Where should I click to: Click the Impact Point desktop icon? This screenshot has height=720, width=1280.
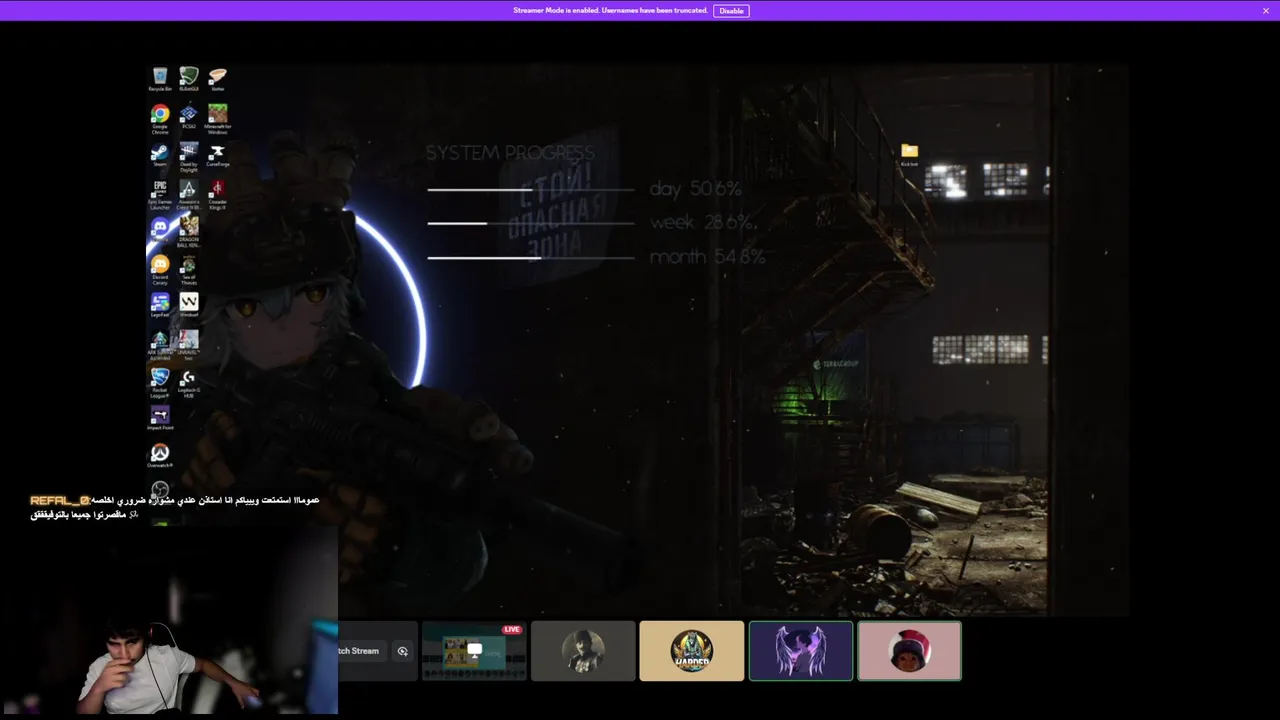(x=160, y=418)
